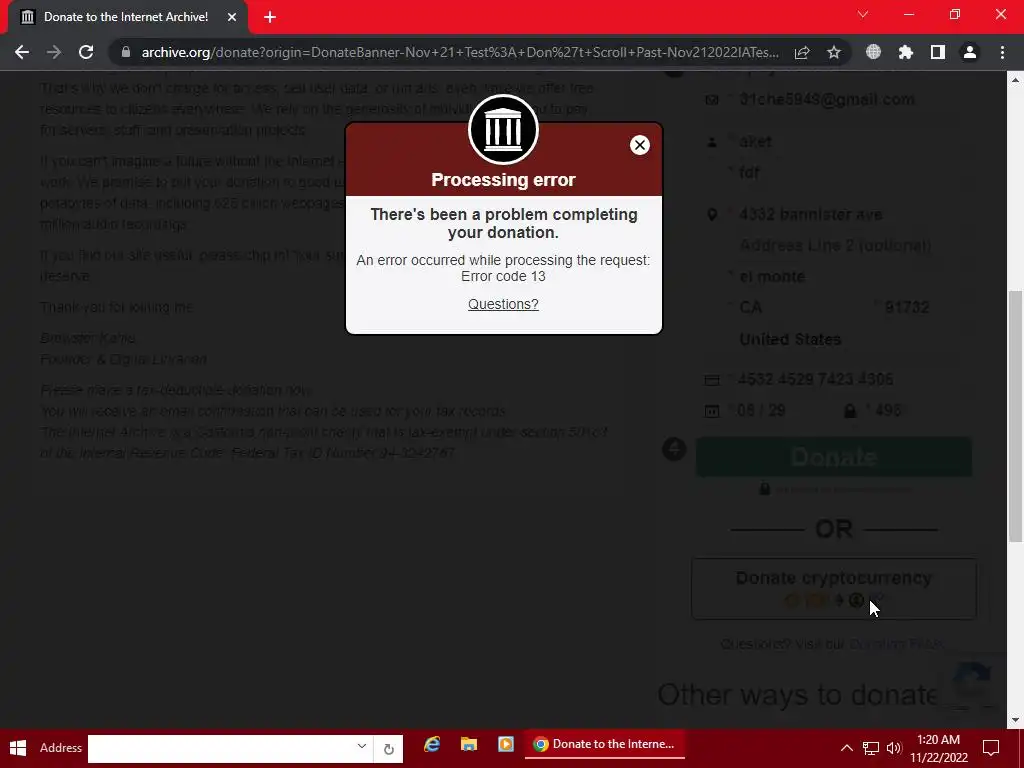The height and width of the screenshot is (768, 1024).
Task: Close the Processing error dialog
Action: click(x=639, y=145)
